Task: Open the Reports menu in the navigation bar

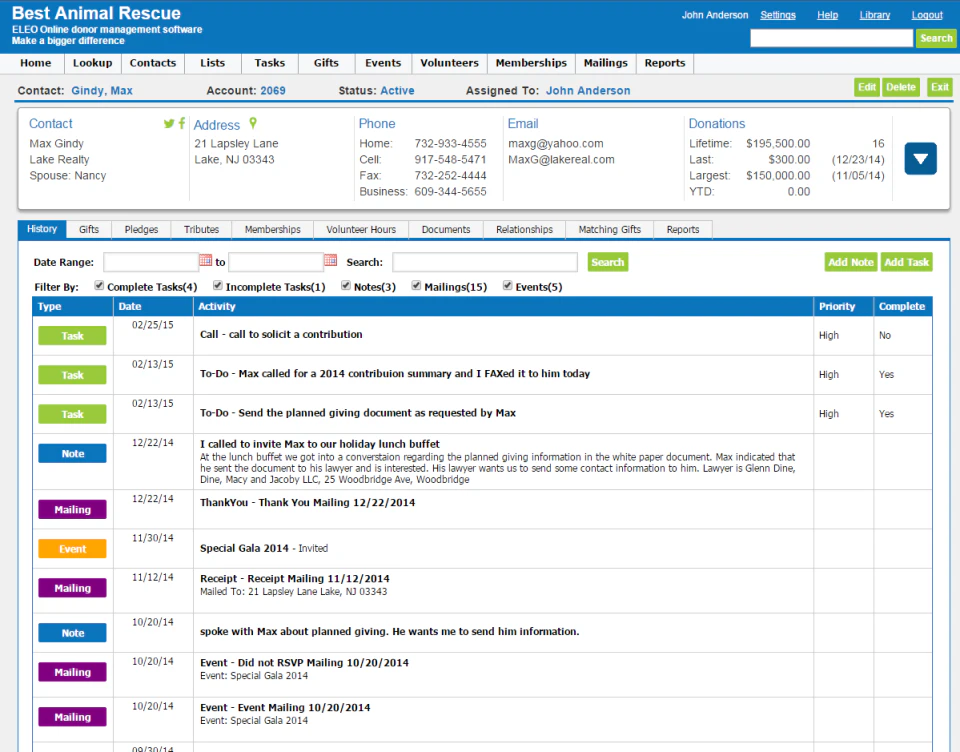Action: click(x=664, y=63)
